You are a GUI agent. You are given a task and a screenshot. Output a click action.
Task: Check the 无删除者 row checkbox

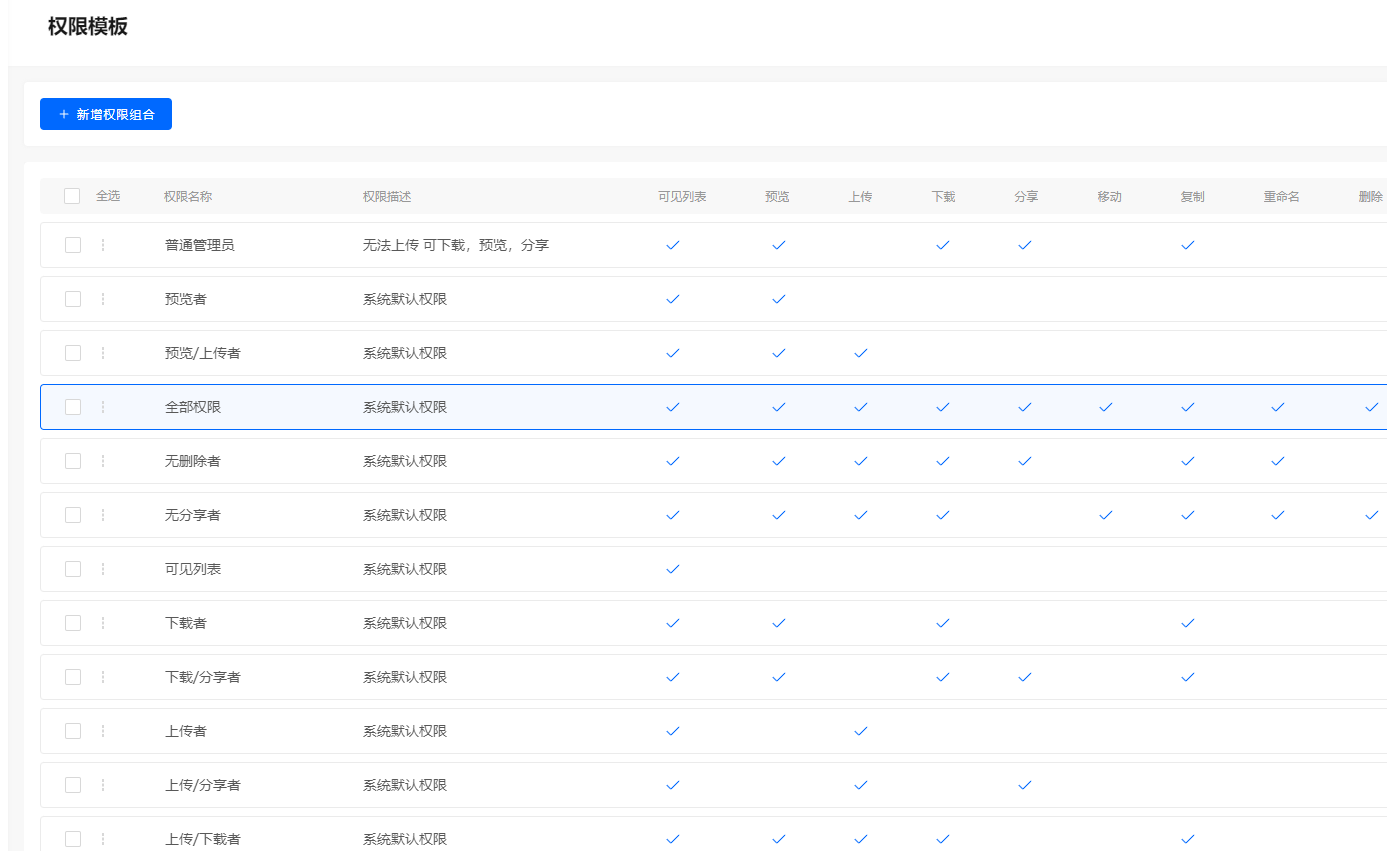click(73, 461)
